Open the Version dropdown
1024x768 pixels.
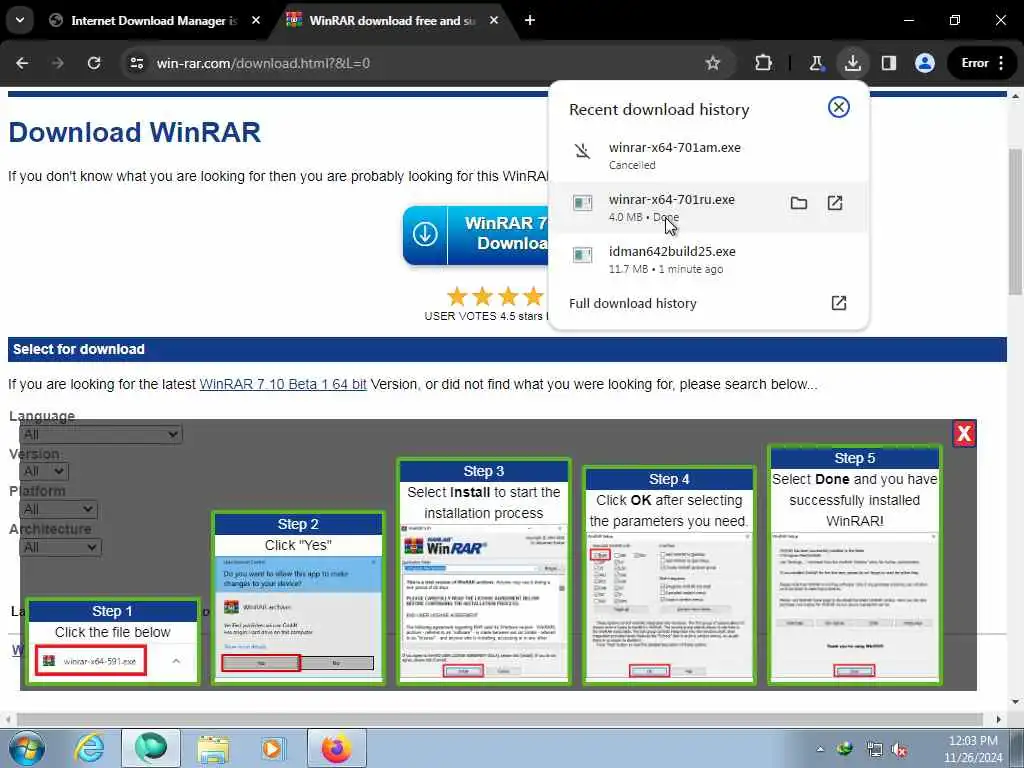point(44,472)
